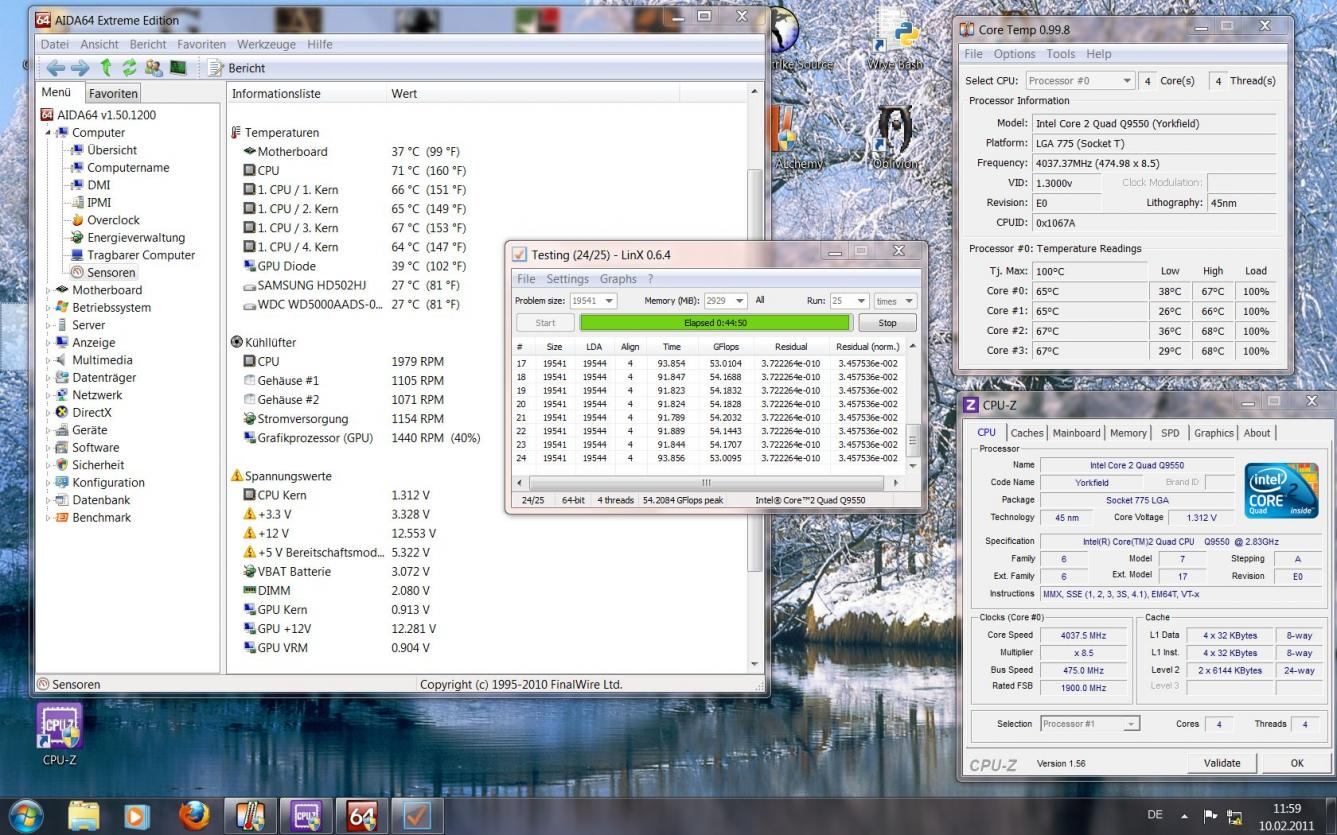1337x835 pixels.
Task: Open the Memory (MiB) dropdown in LinX
Action: [x=726, y=300]
